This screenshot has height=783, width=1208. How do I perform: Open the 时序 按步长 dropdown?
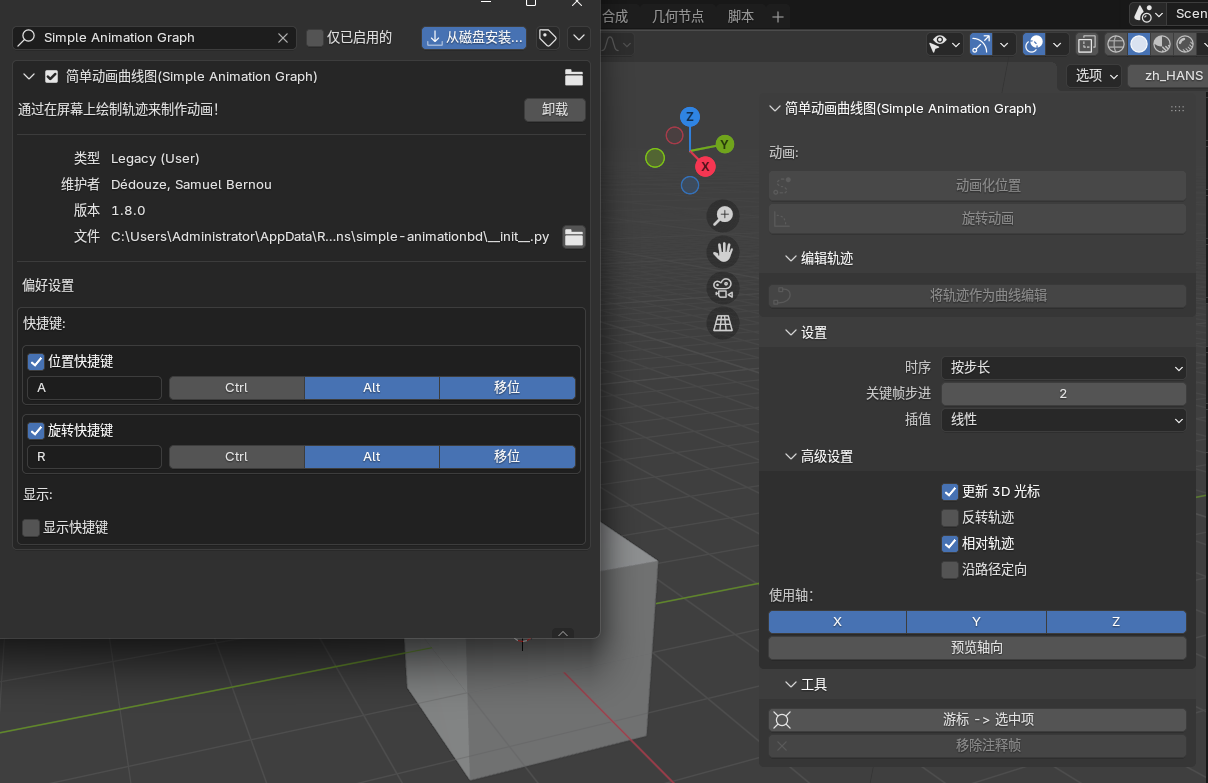coord(1063,368)
